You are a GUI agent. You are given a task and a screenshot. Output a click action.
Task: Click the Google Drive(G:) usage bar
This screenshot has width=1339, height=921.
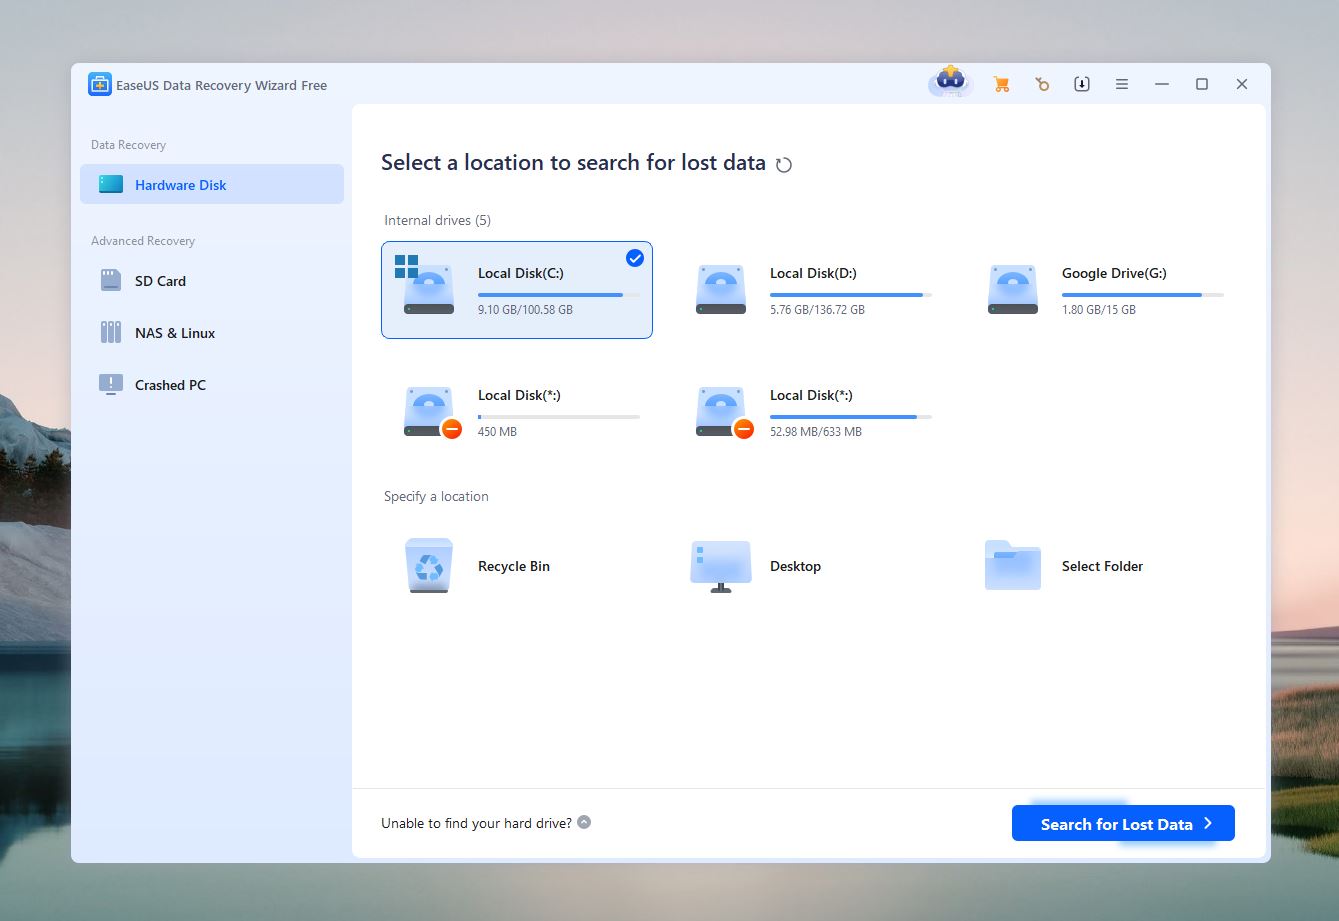[1143, 295]
